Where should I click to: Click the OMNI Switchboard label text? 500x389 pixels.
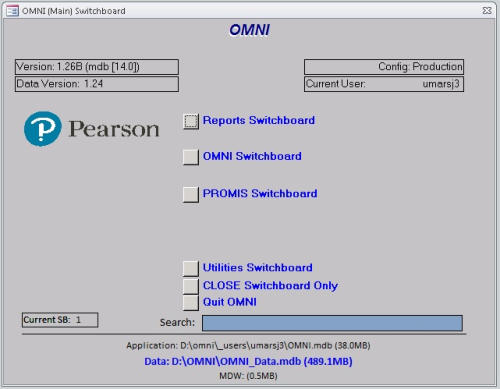[252, 156]
